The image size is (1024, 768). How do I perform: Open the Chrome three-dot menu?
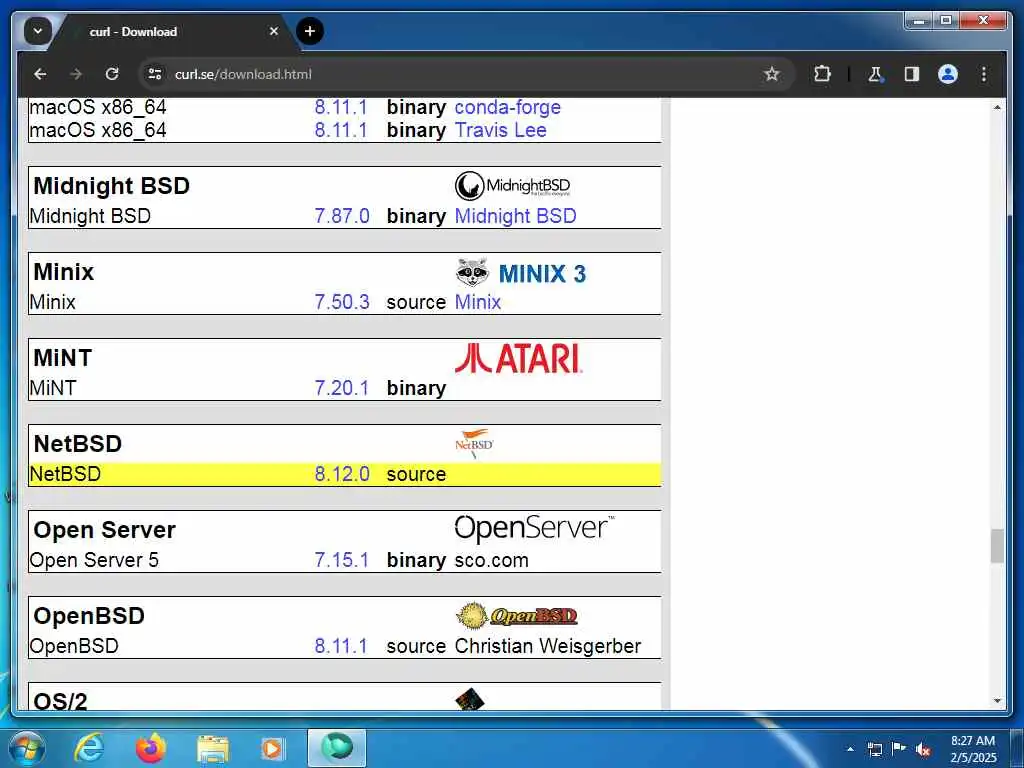click(984, 74)
